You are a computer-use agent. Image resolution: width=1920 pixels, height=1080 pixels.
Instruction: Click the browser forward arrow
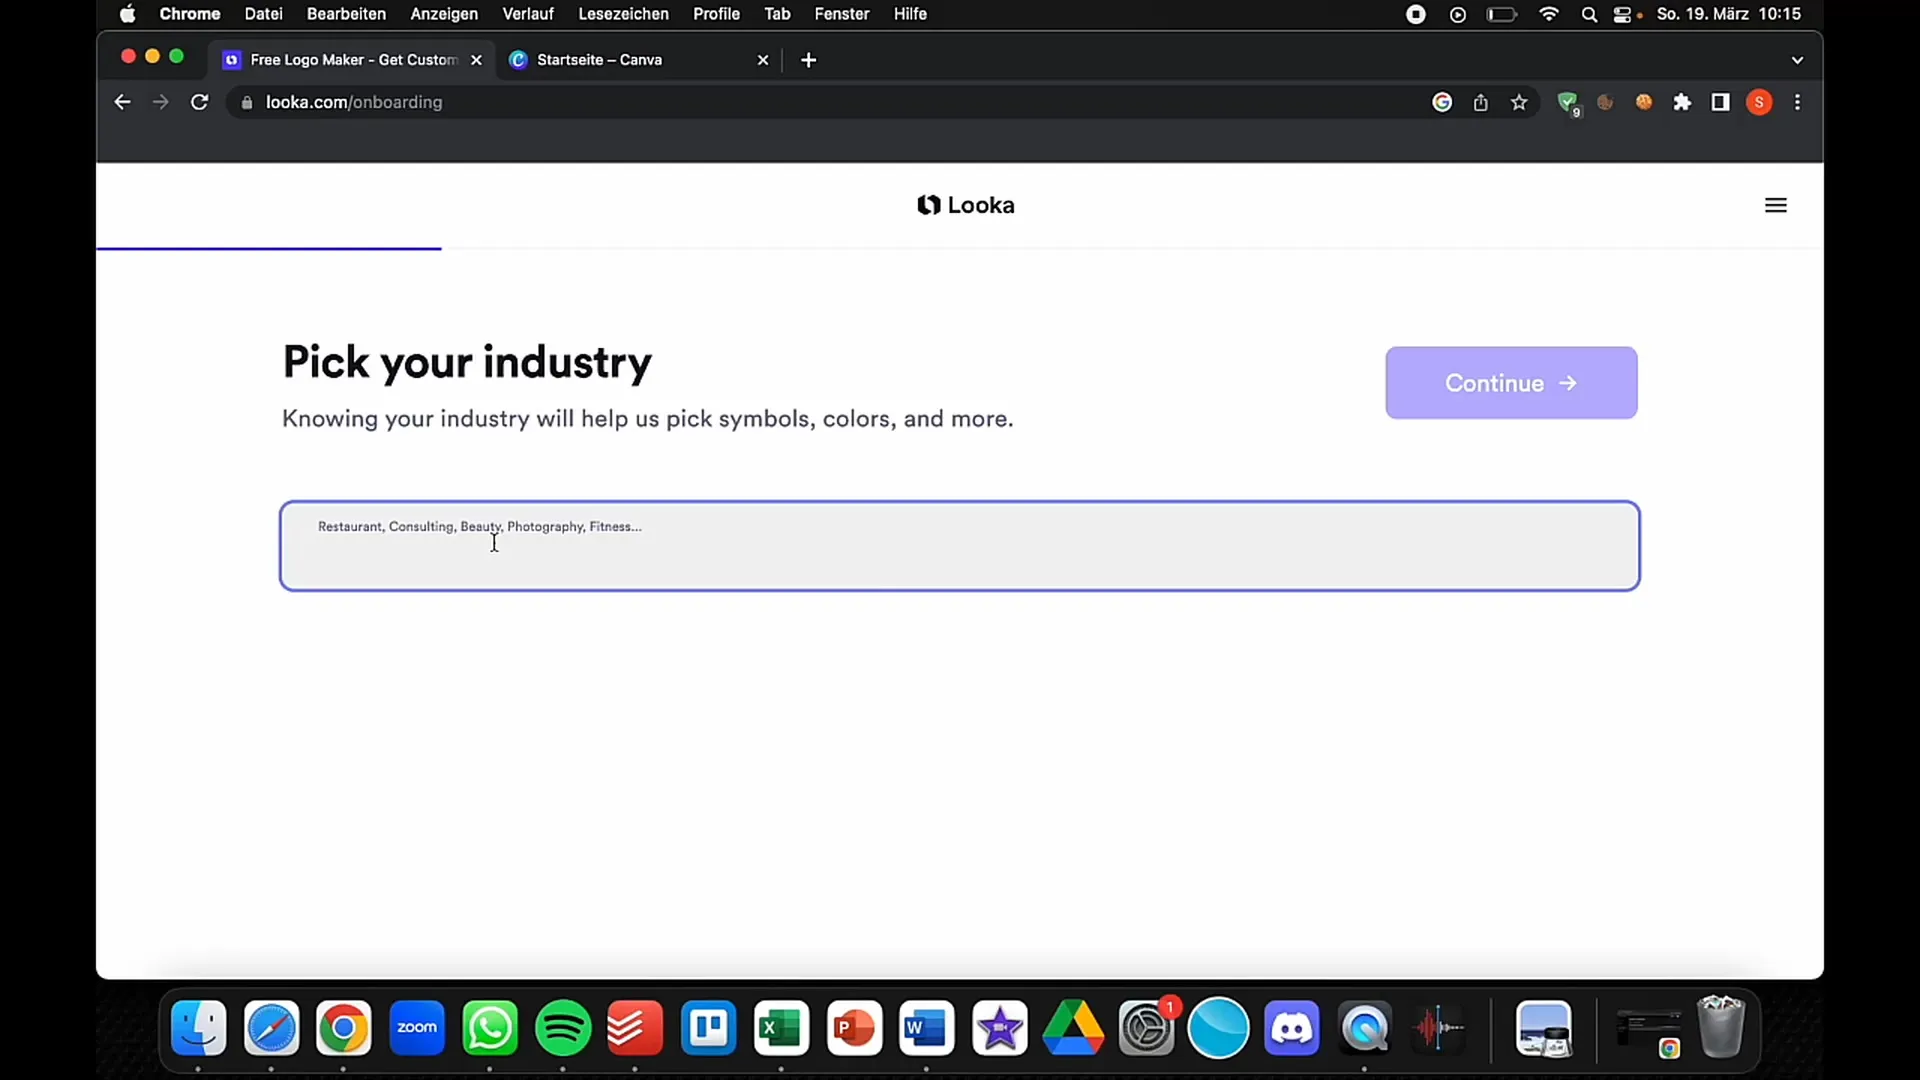pyautogui.click(x=160, y=102)
